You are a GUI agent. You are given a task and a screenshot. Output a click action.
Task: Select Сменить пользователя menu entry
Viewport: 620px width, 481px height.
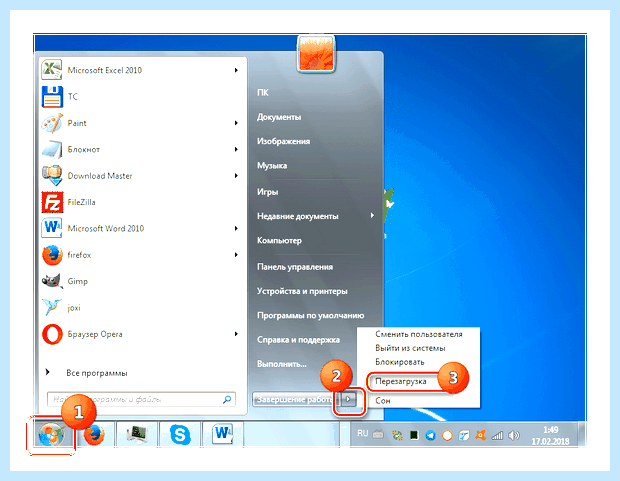pos(419,334)
